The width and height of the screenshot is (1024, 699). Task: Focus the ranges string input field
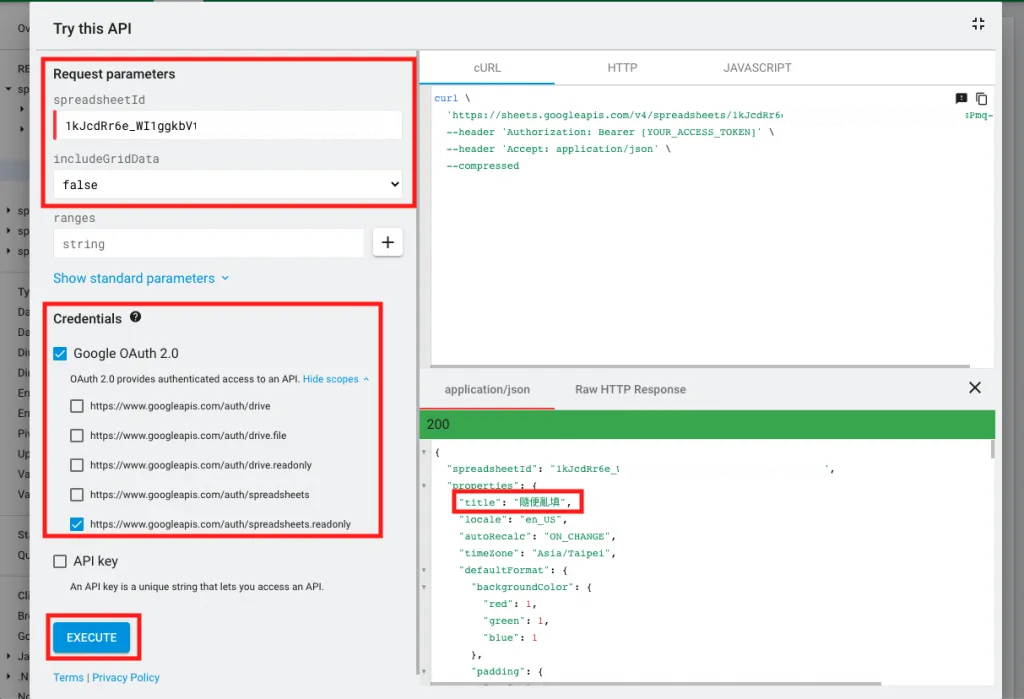tap(208, 244)
